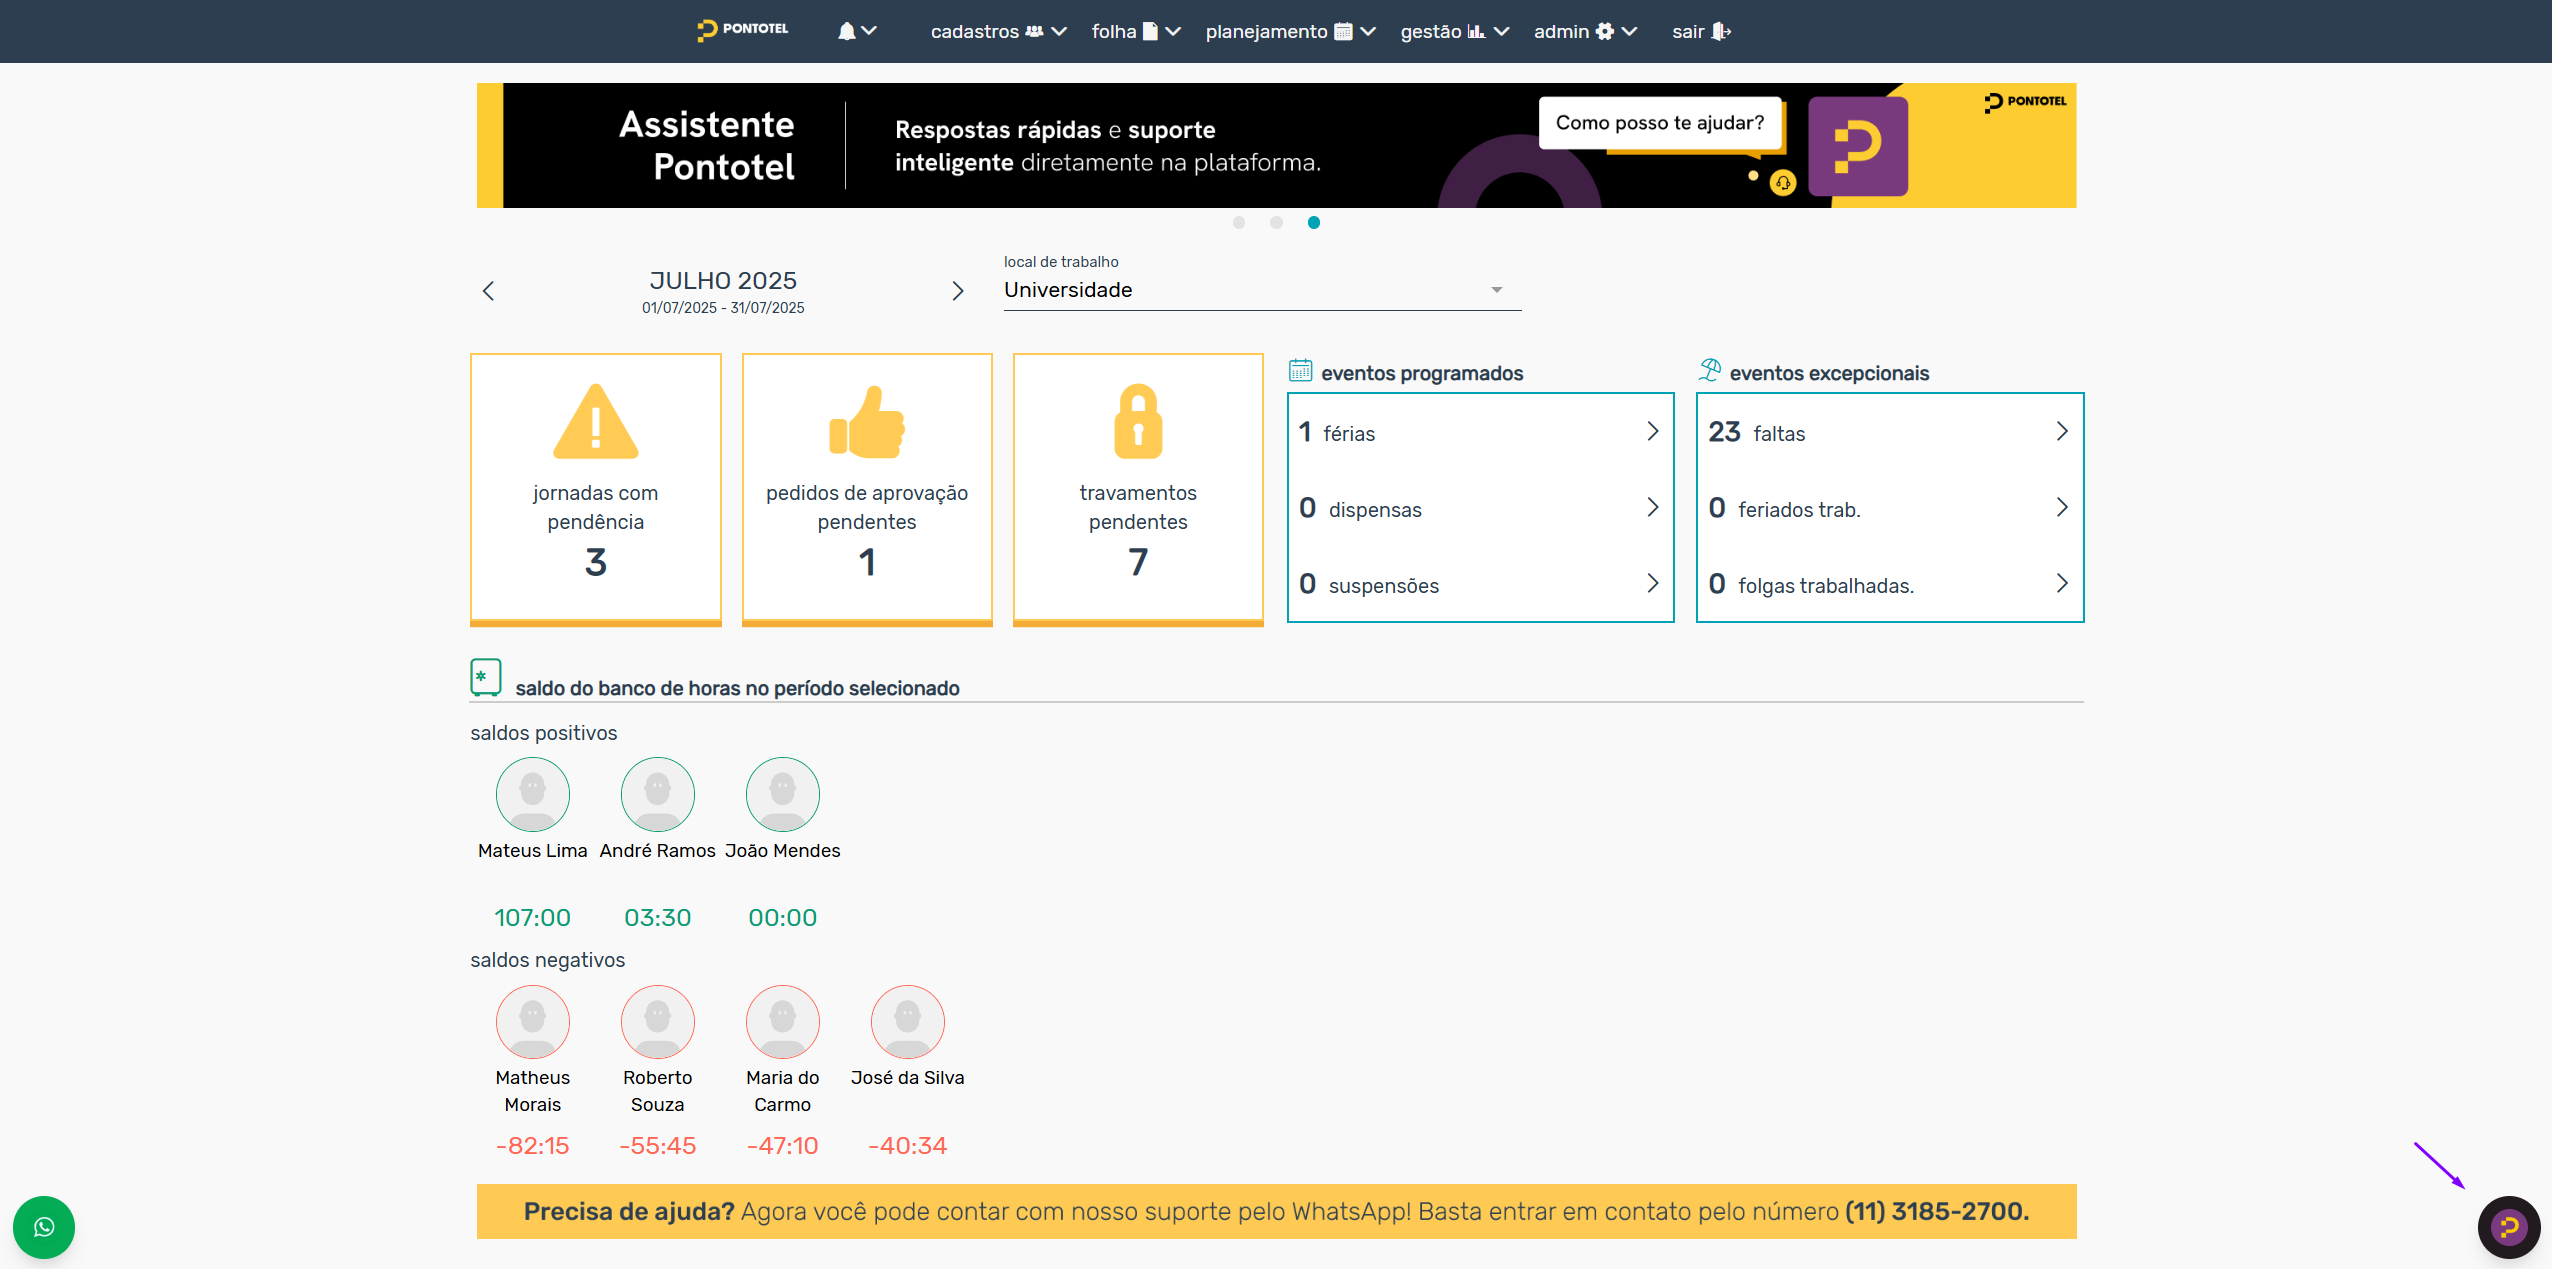This screenshot has width=2552, height=1269.
Task: Open jornadas com pendência card
Action: pyautogui.click(x=596, y=489)
